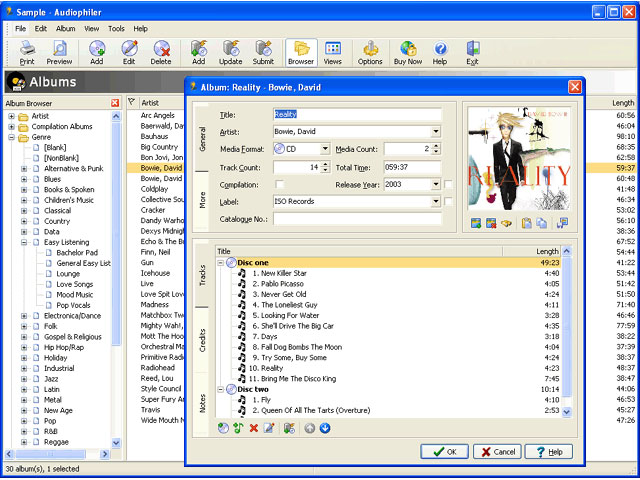640x480 pixels.
Task: Decrease Media Count using the down spinner
Action: (x=436, y=152)
